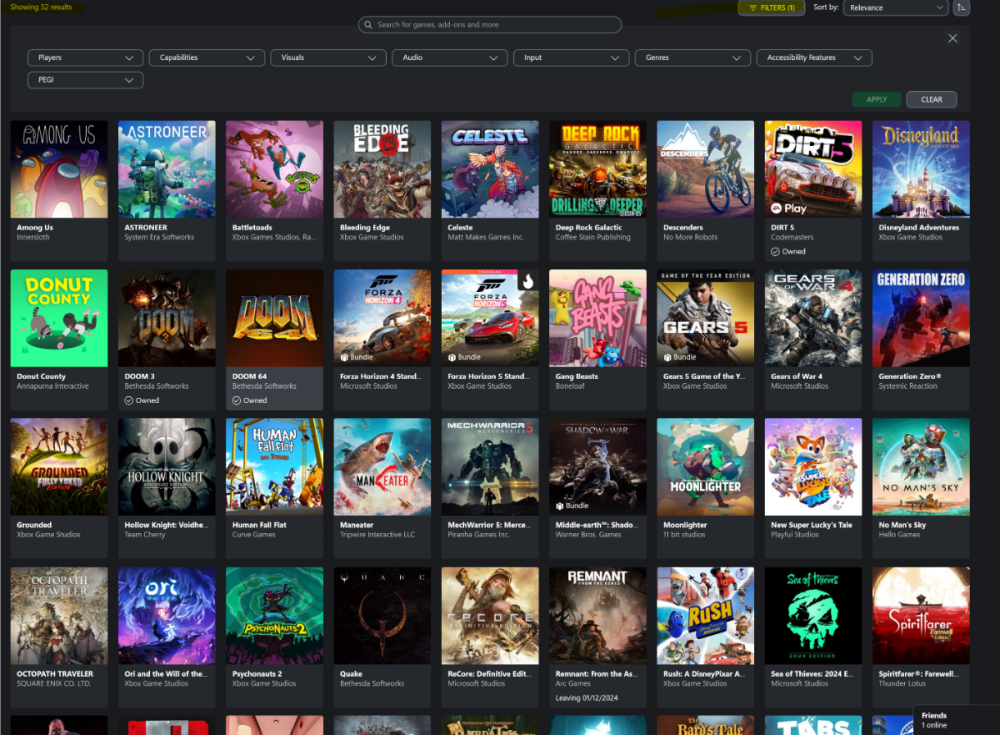Open the Forza Horizon 5 bundle thumbnail
Viewport: 1000px width, 735px height.
tap(490, 318)
